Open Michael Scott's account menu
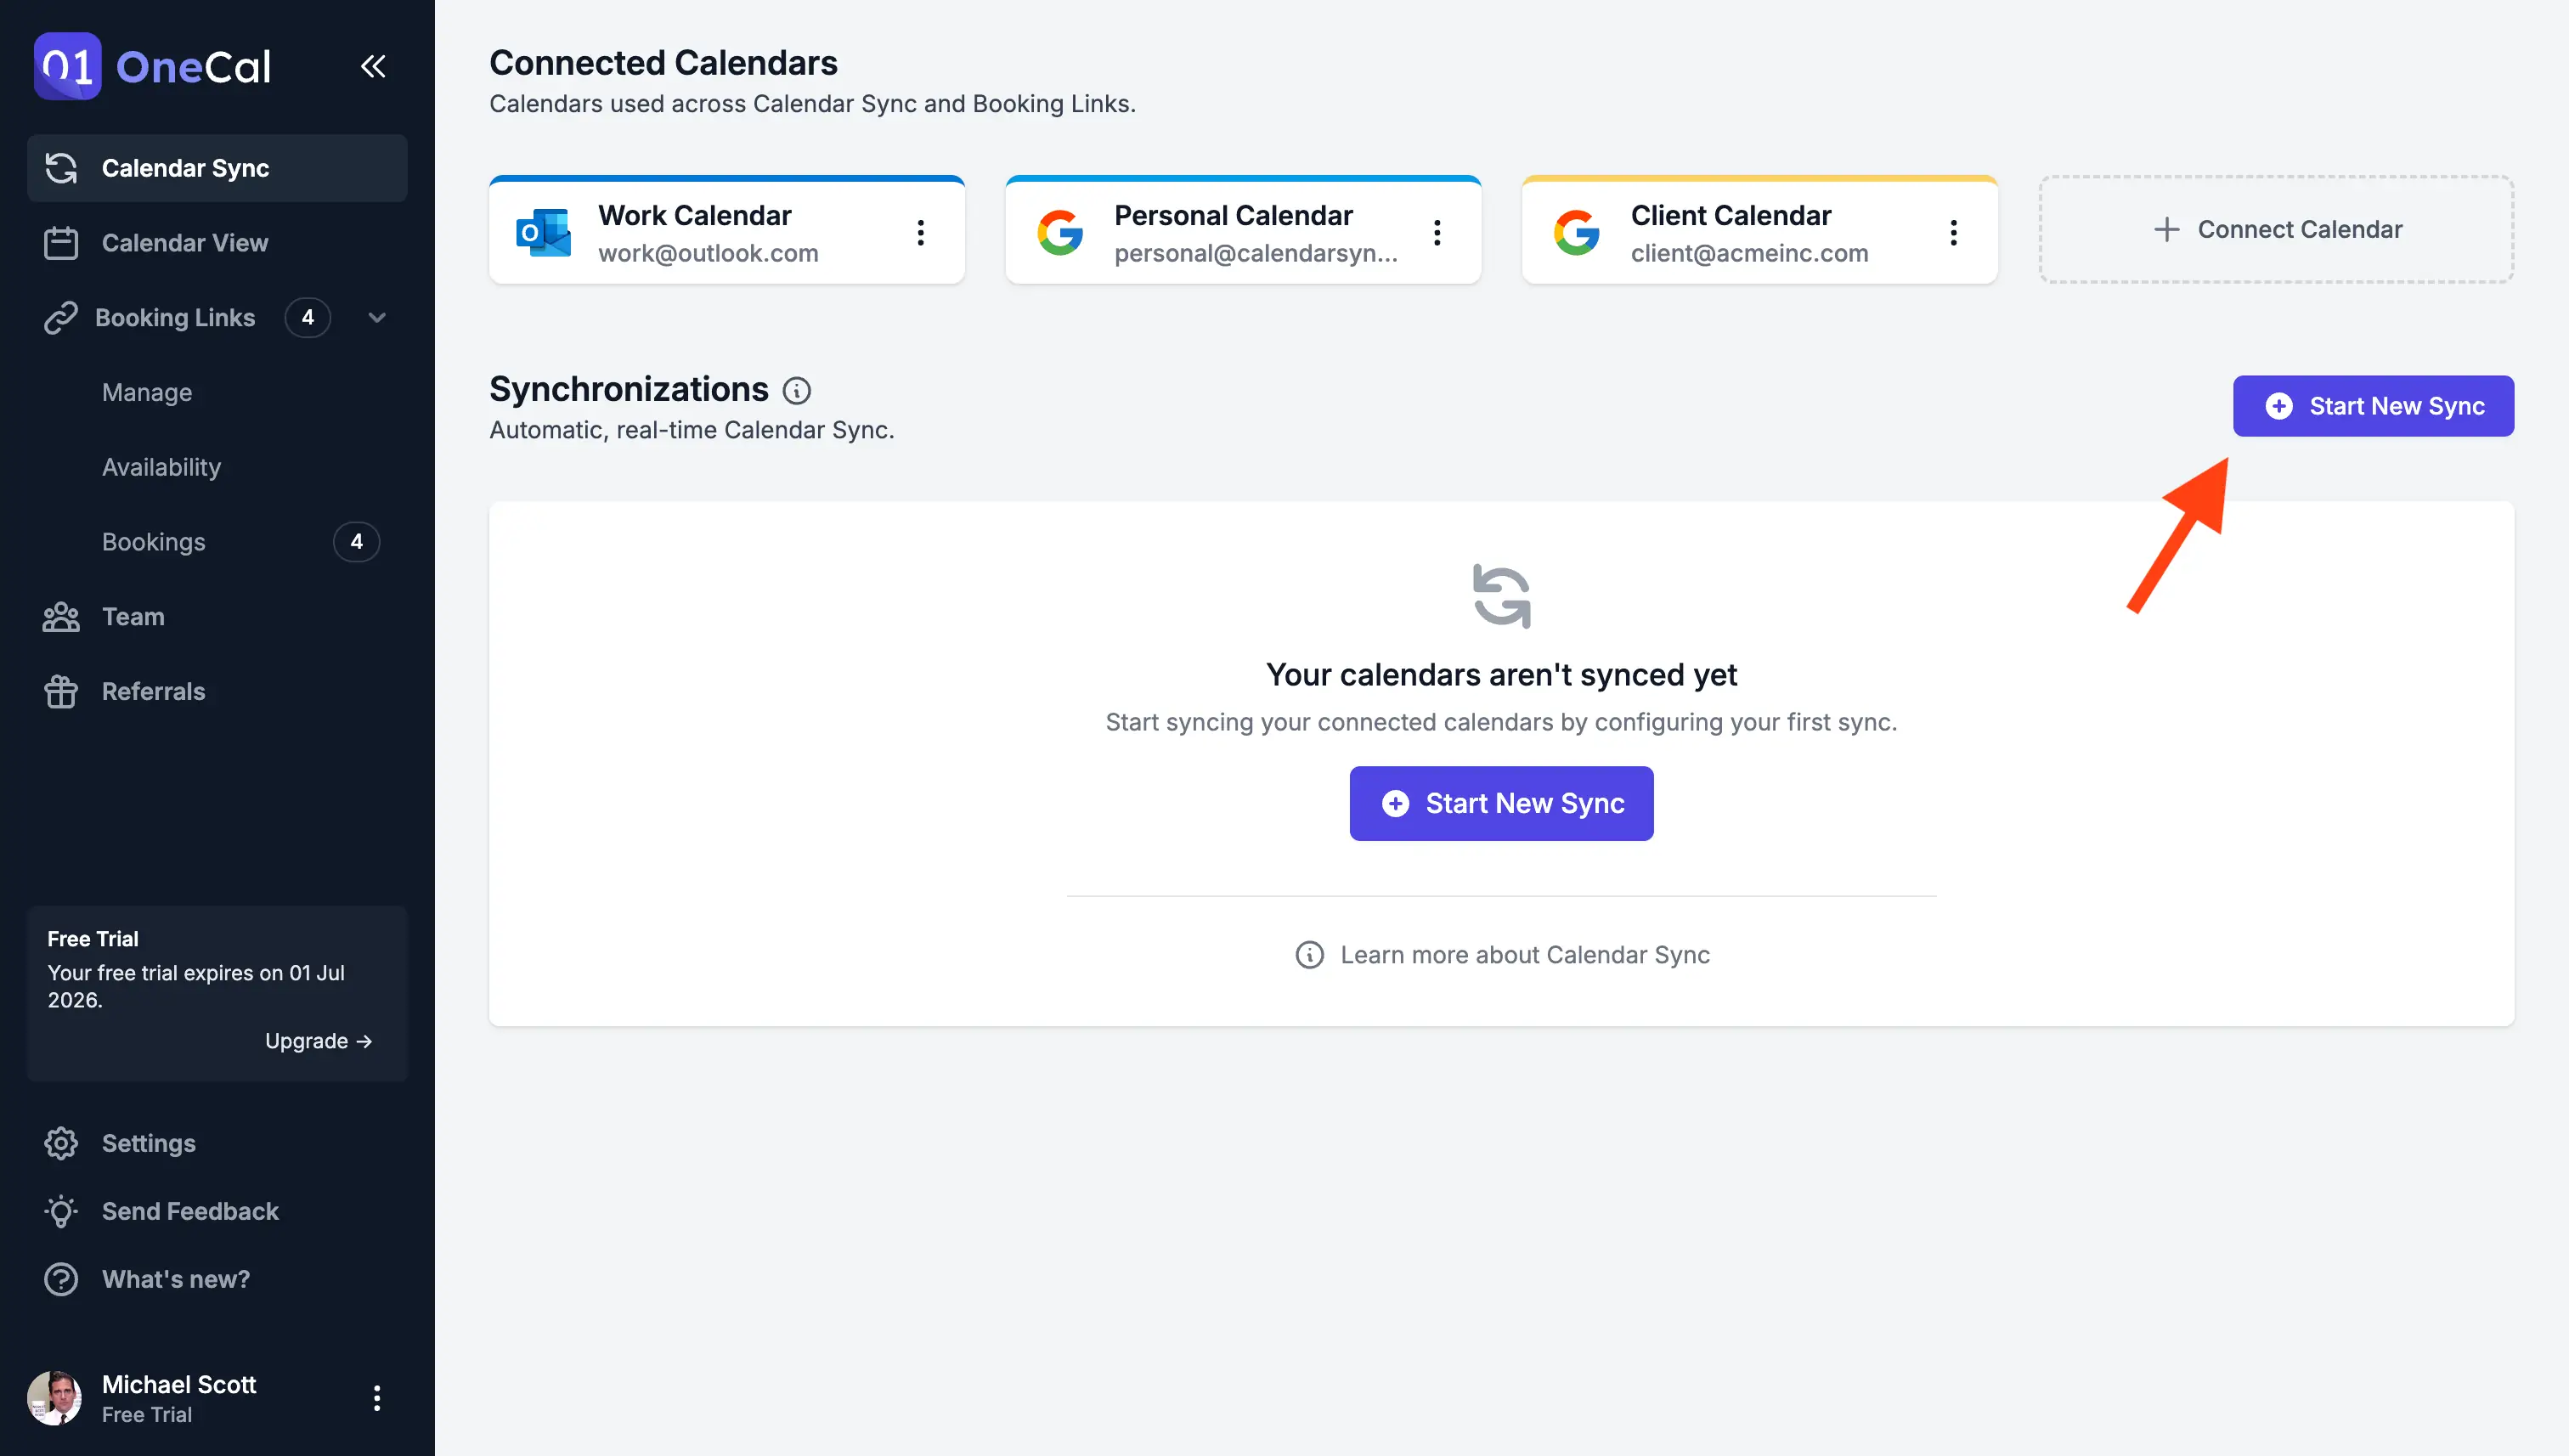This screenshot has width=2569, height=1456. coord(377,1397)
